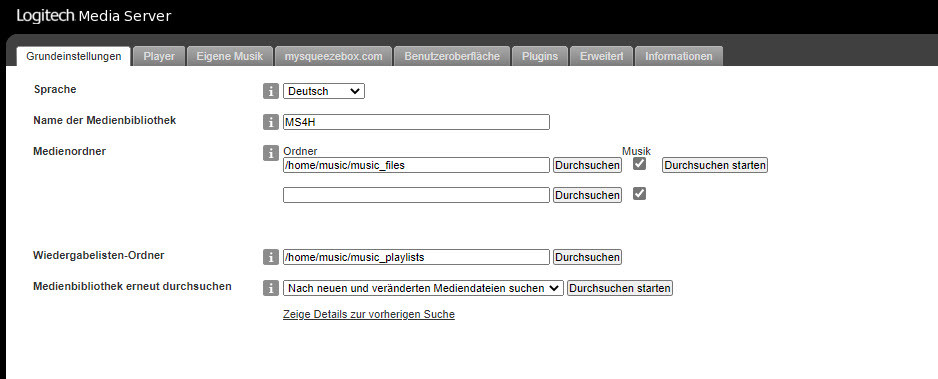The width and height of the screenshot is (938, 379).
Task: Toggle Musik checkbox for /home/music/music_files
Action: 639,164
